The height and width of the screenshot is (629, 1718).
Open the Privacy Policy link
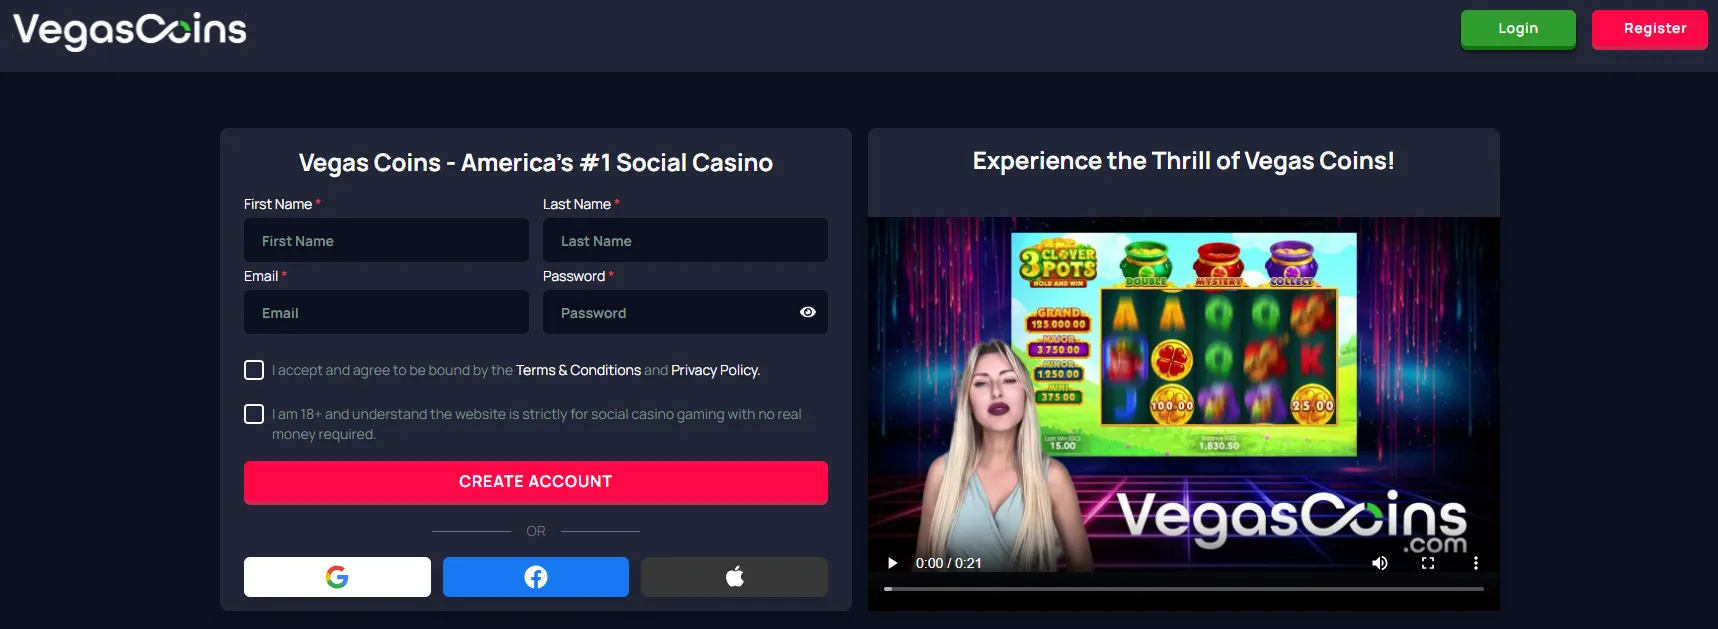tap(715, 370)
